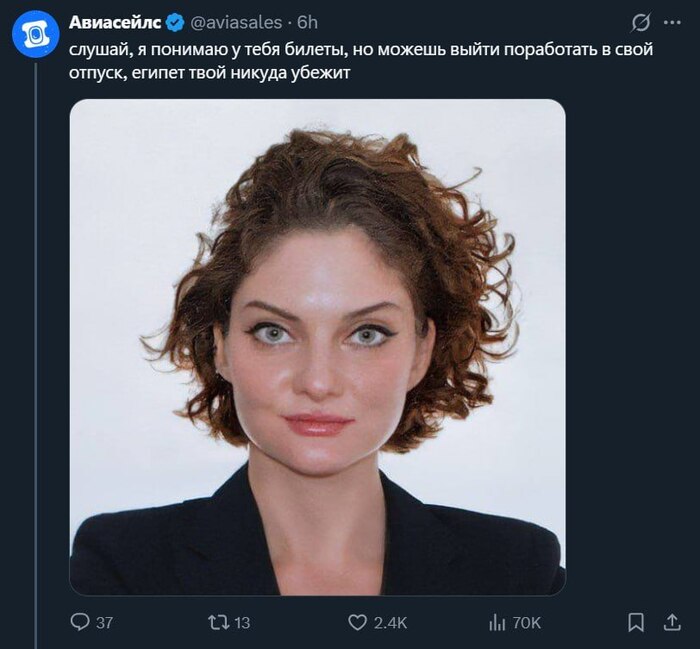
Task: Click the repost arrows icon
Action: point(216,622)
